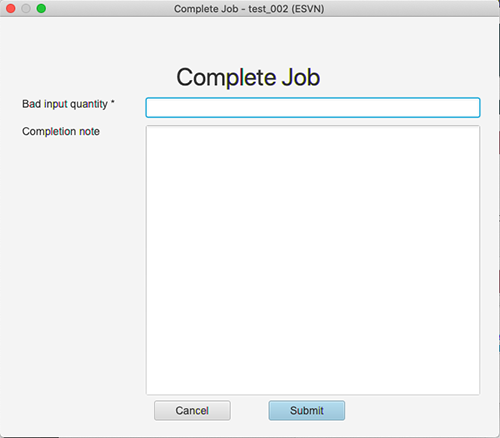Image resolution: width=500 pixels, height=438 pixels.
Task: Click the gray minimize window button
Action: click(x=26, y=8)
